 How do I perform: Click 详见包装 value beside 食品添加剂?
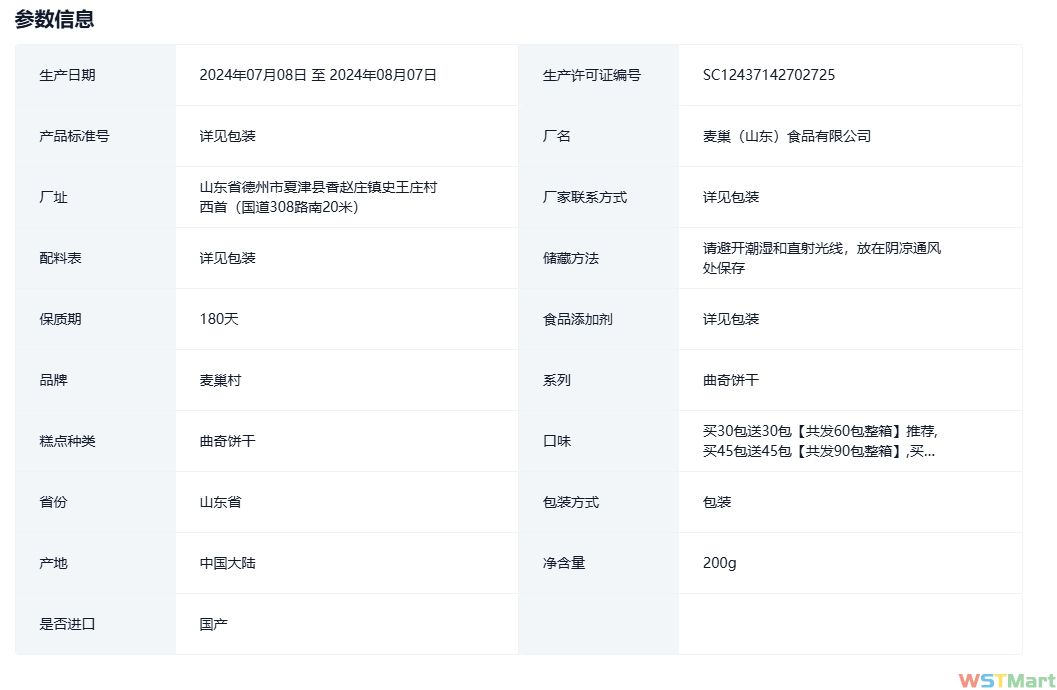[730, 319]
